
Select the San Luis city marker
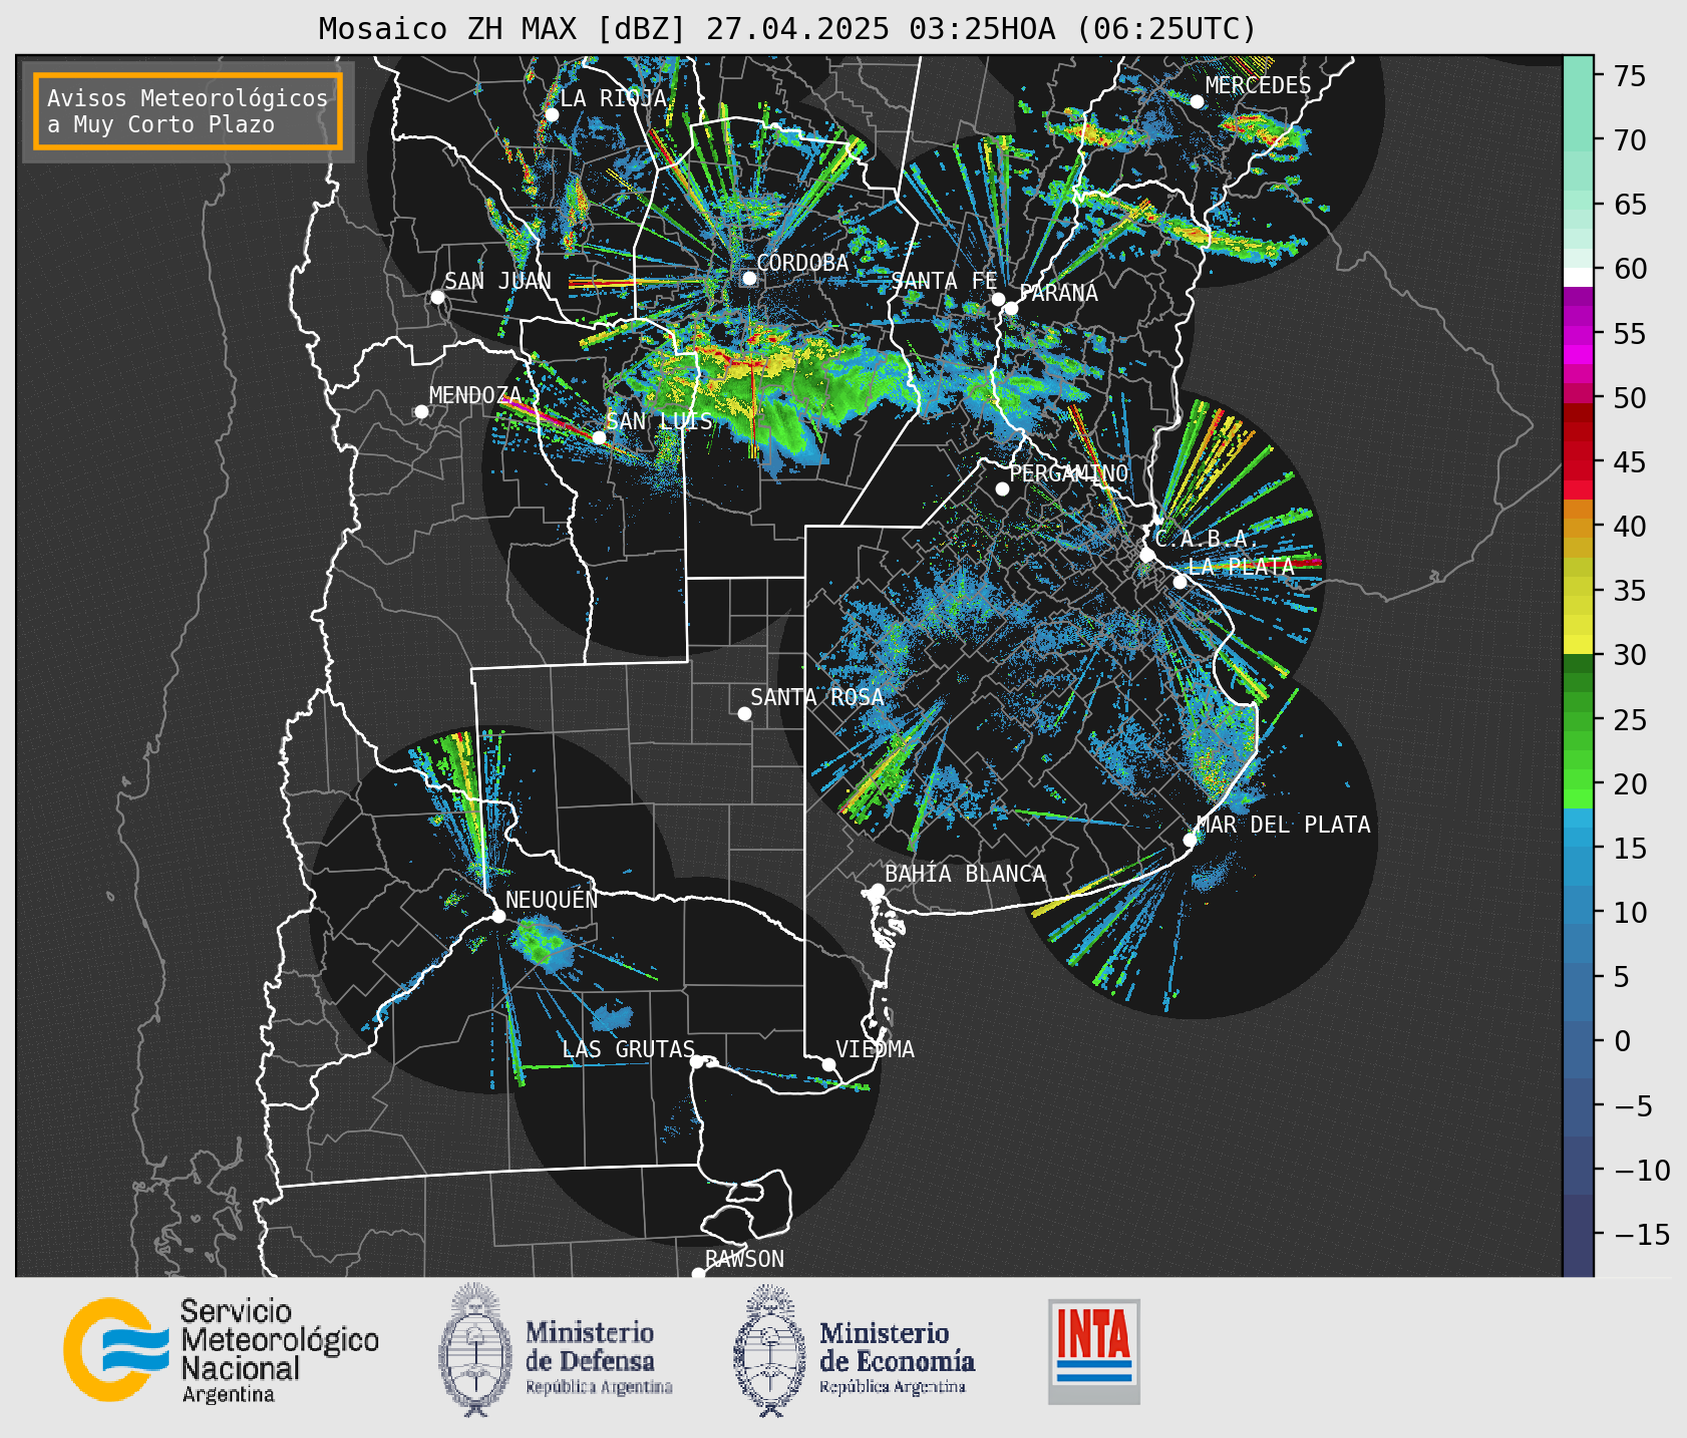tap(599, 437)
